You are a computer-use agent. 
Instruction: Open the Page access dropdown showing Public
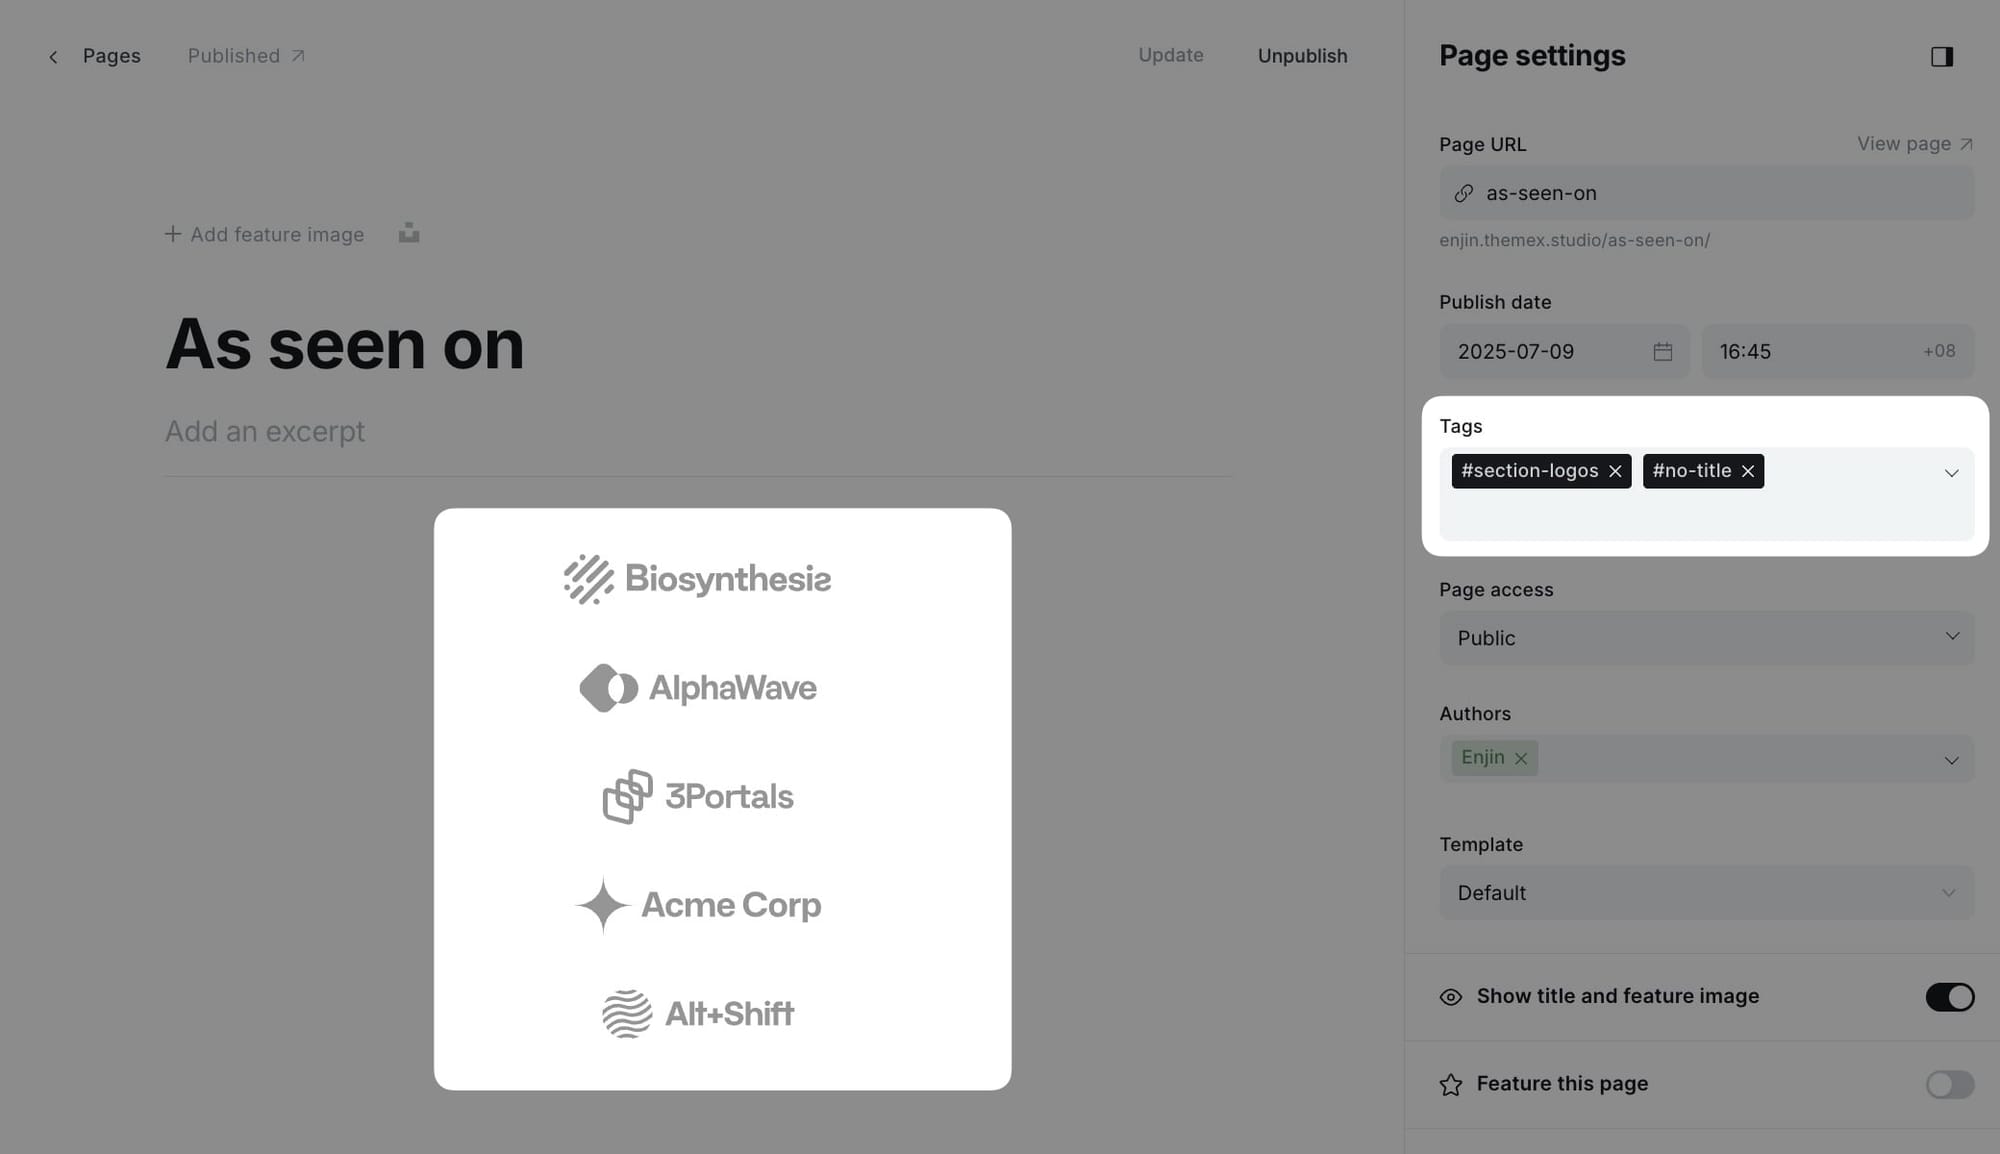click(1705, 637)
